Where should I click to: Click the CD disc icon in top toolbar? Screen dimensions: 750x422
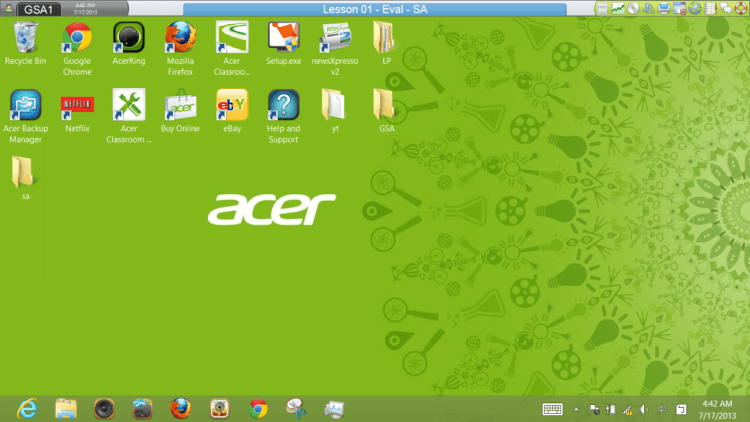[633, 9]
